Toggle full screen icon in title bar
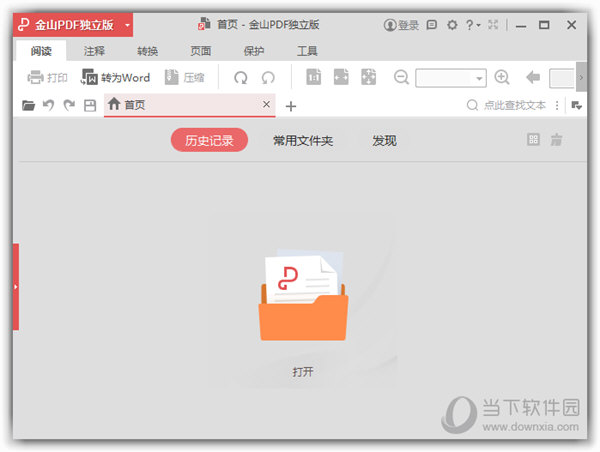600x452 pixels. coord(493,25)
